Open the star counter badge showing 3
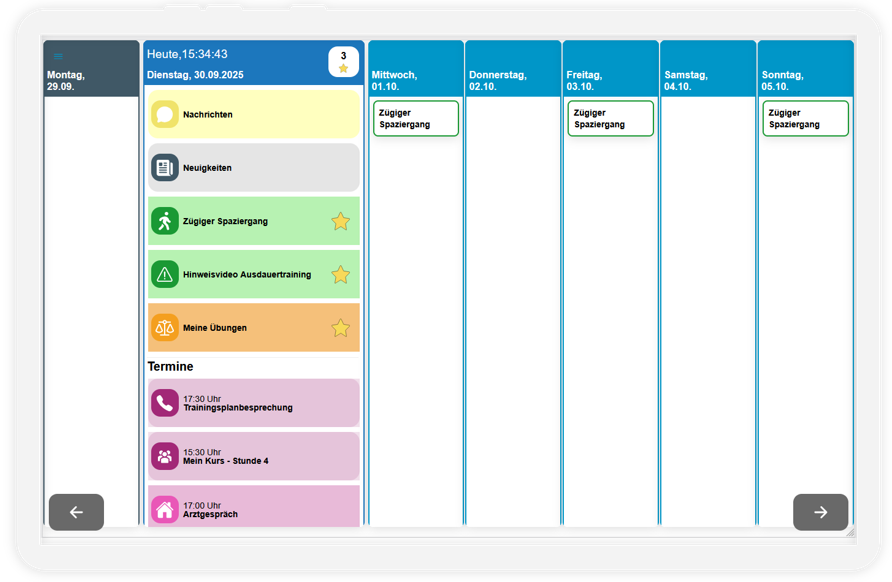Screen dimensions: 892x582 point(344,61)
